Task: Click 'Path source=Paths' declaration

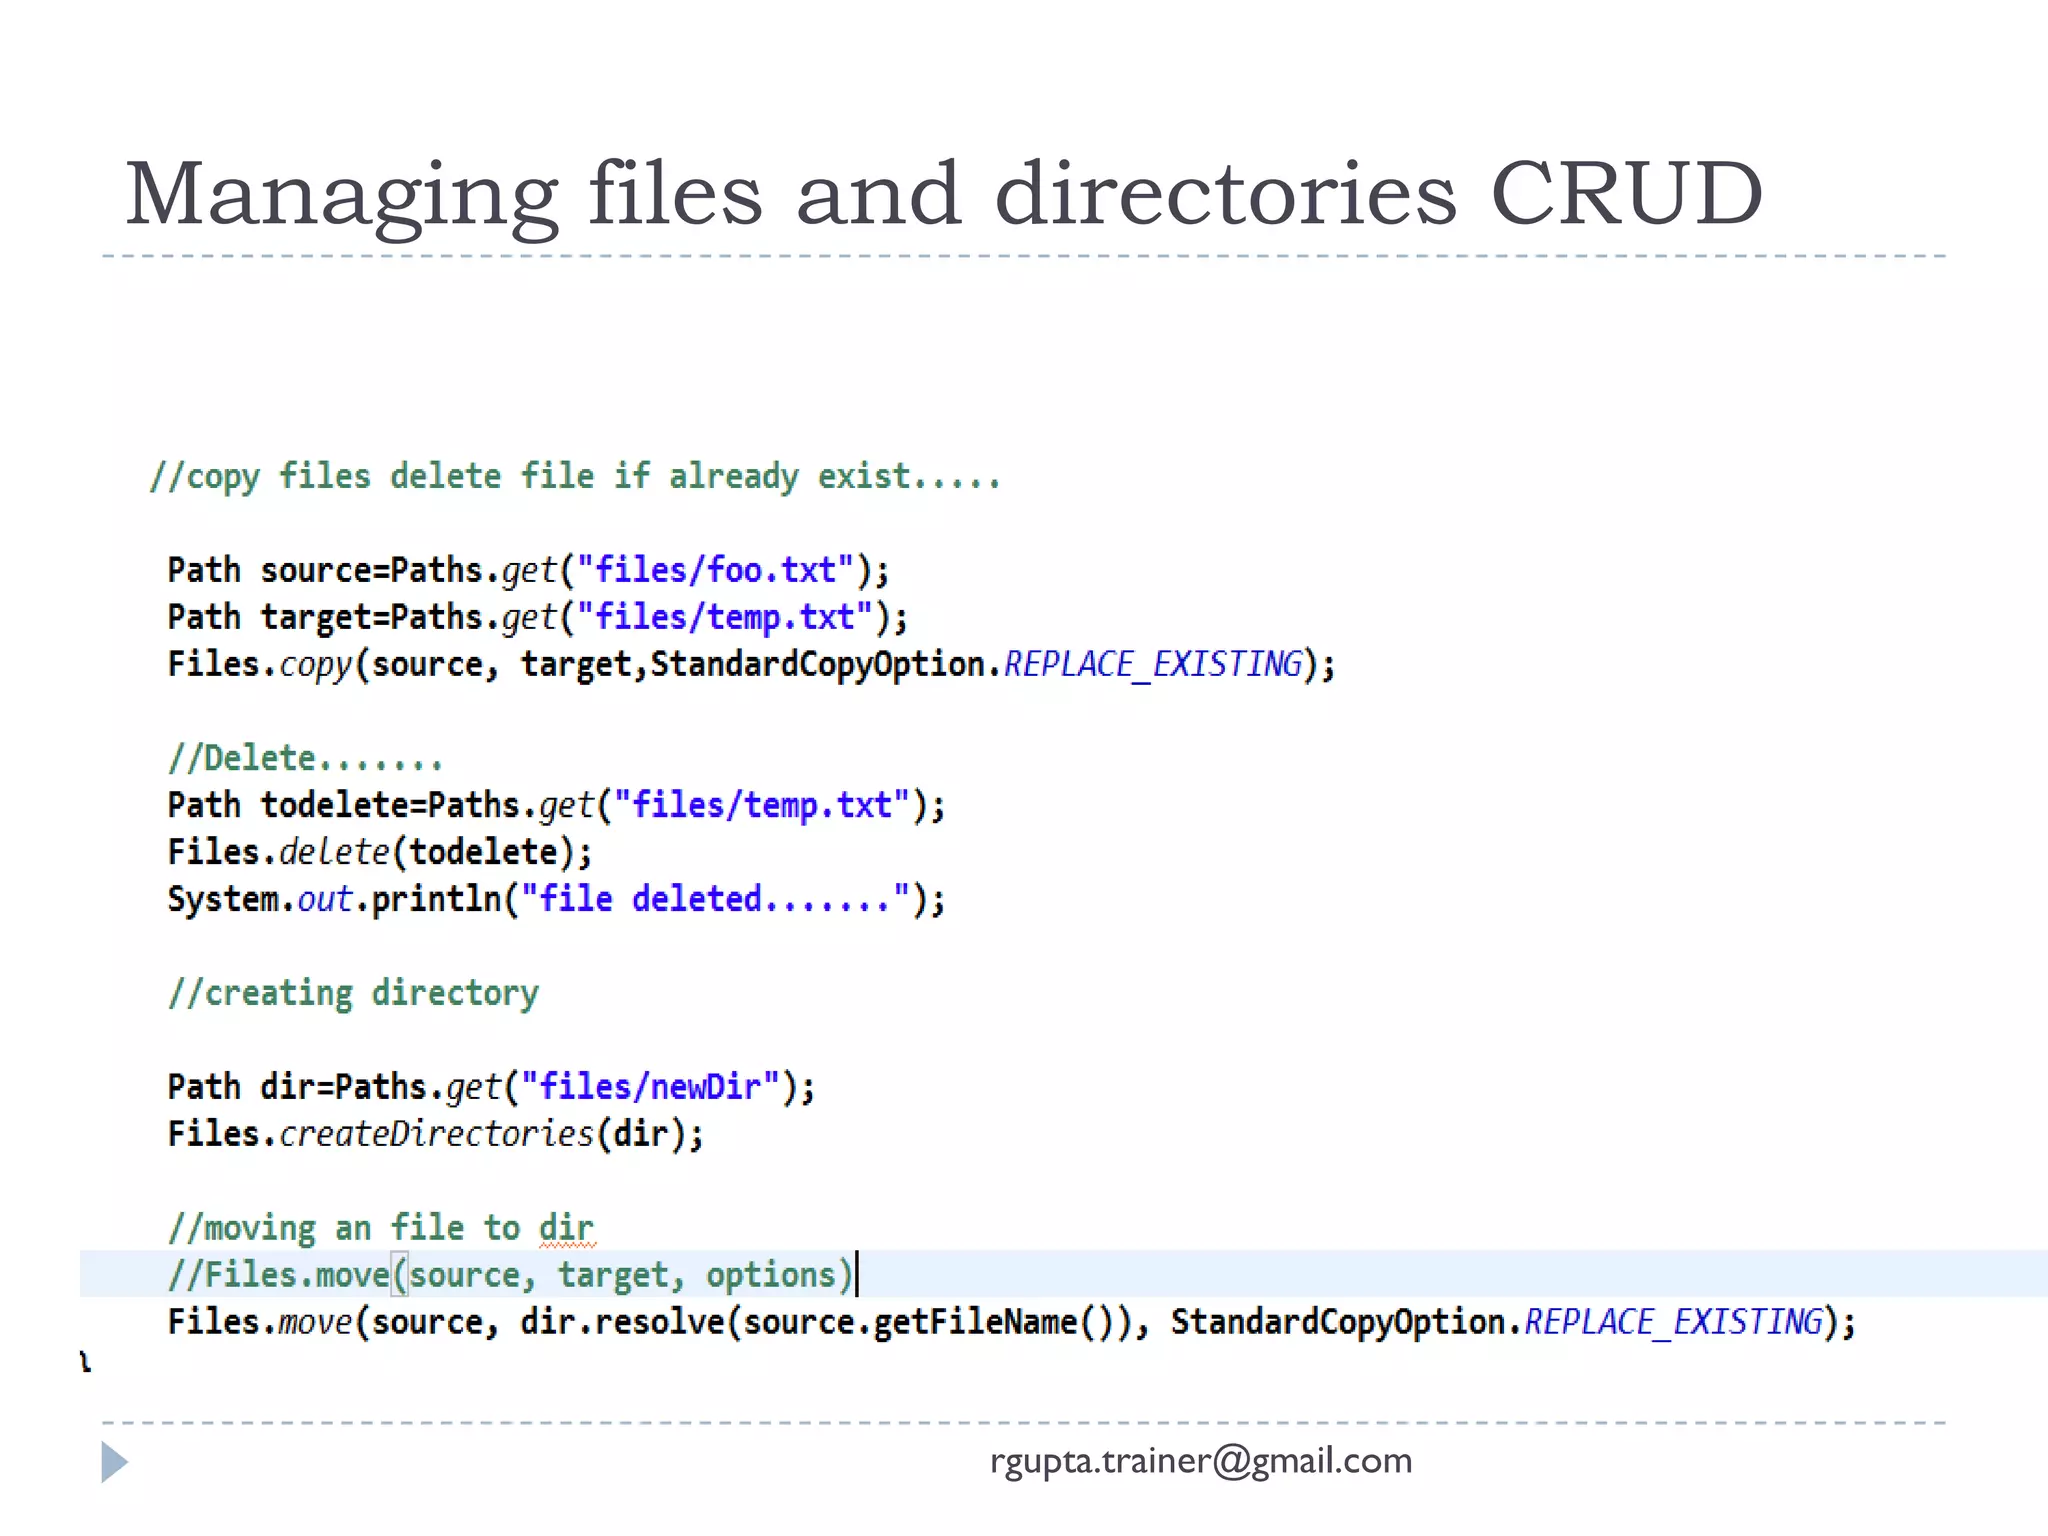Action: click(x=325, y=570)
